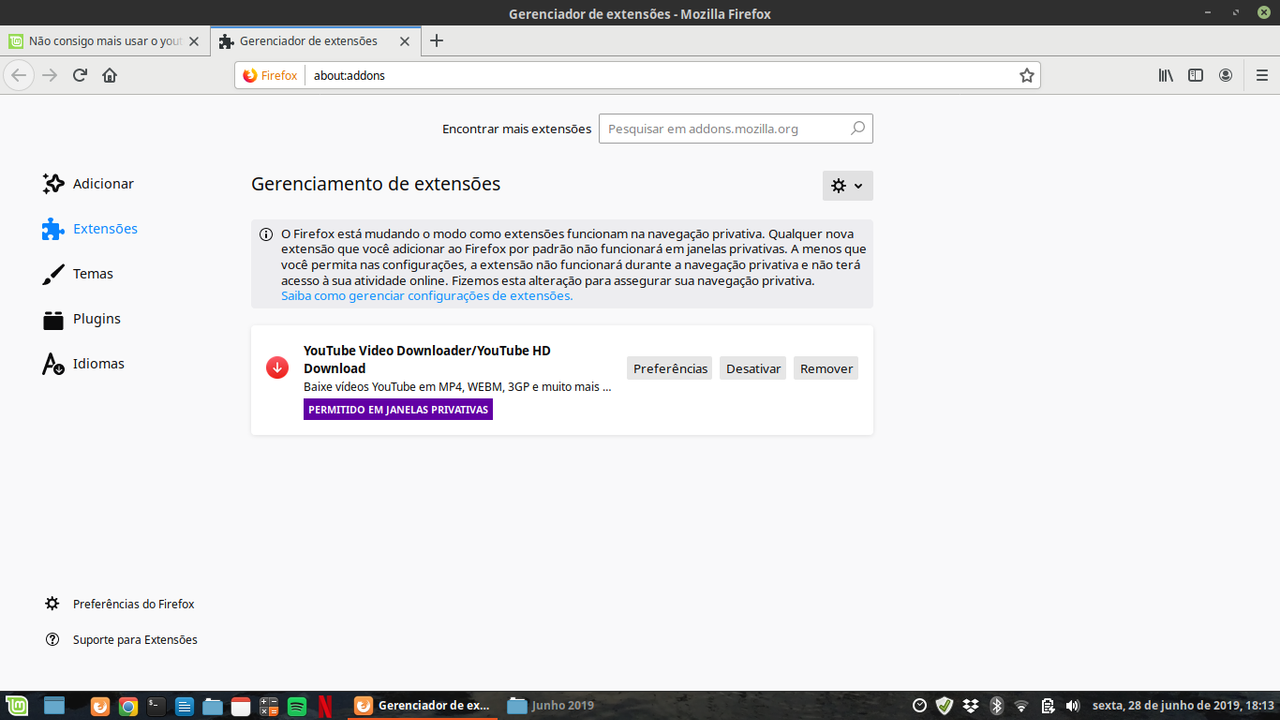Open the Library icon in the toolbar
The width and height of the screenshot is (1280, 720).
point(1166,75)
